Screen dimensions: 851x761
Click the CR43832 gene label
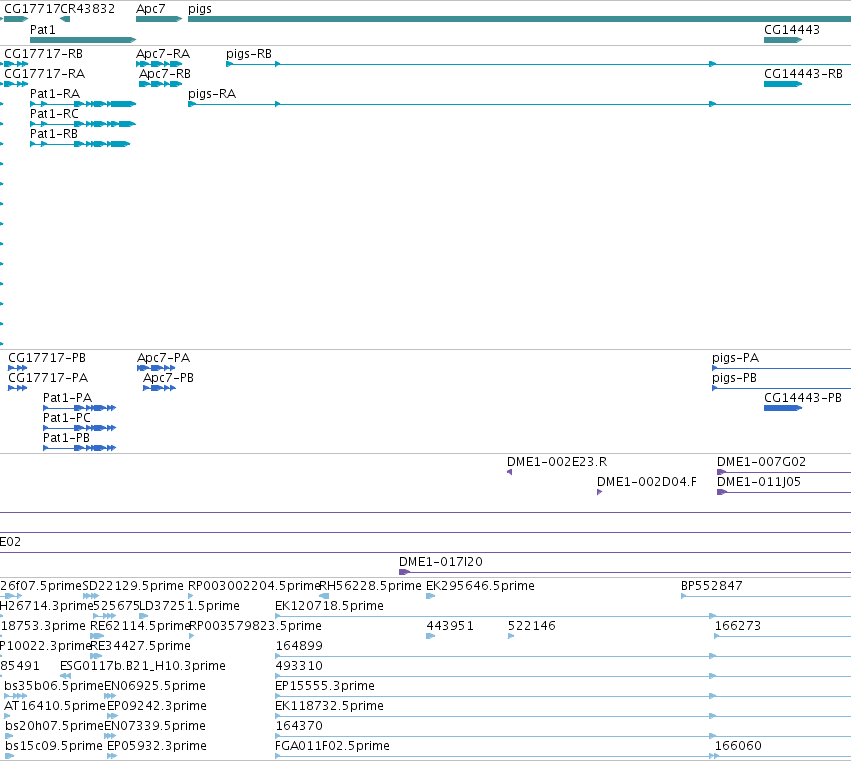(87, 9)
